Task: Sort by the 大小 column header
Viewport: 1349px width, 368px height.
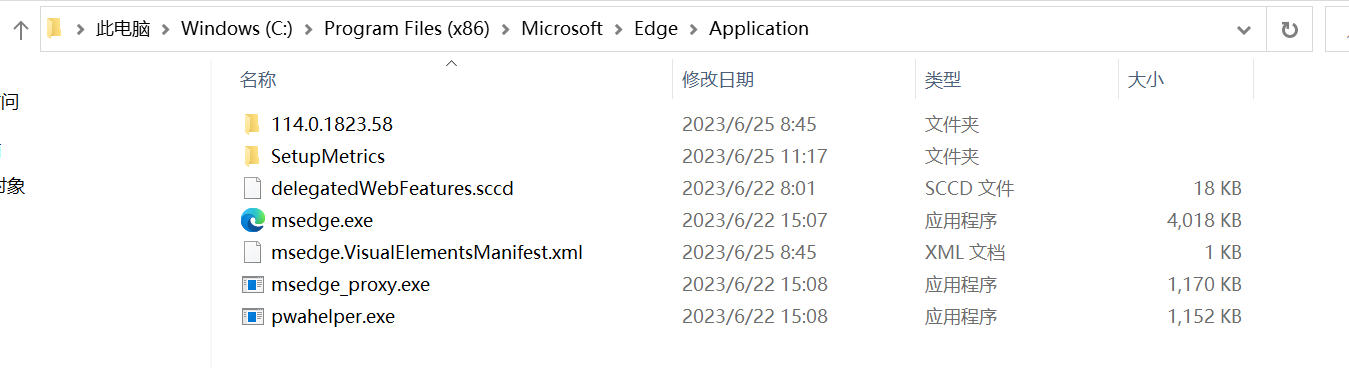Action: tap(1145, 80)
